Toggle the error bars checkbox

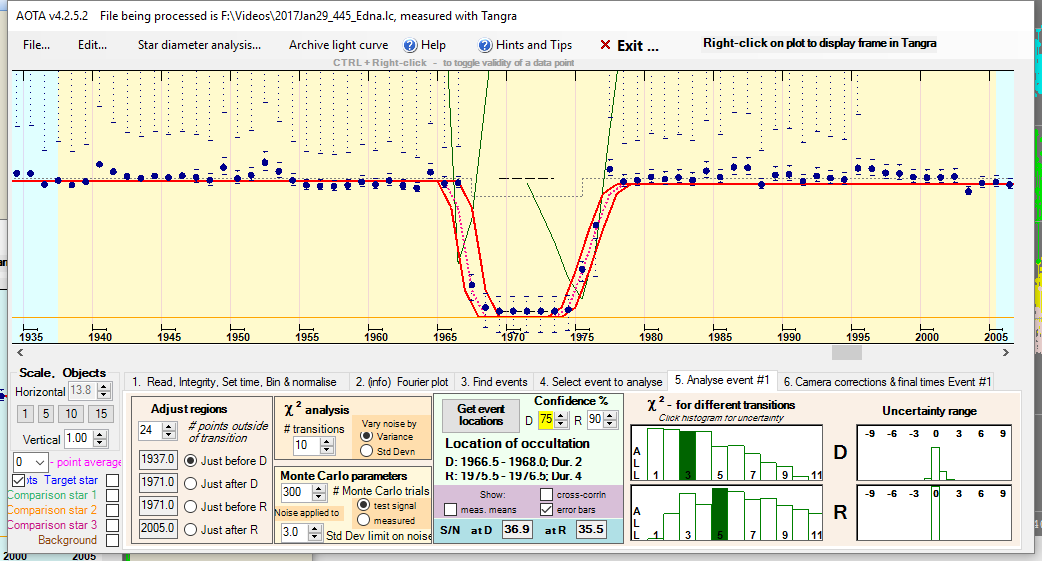coord(546,510)
